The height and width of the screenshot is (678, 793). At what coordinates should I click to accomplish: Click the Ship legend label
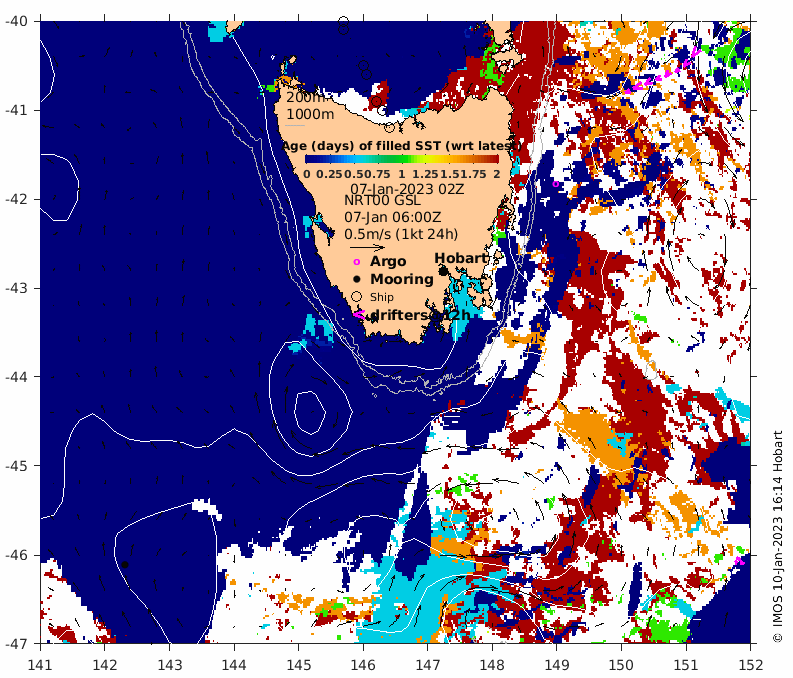(381, 297)
